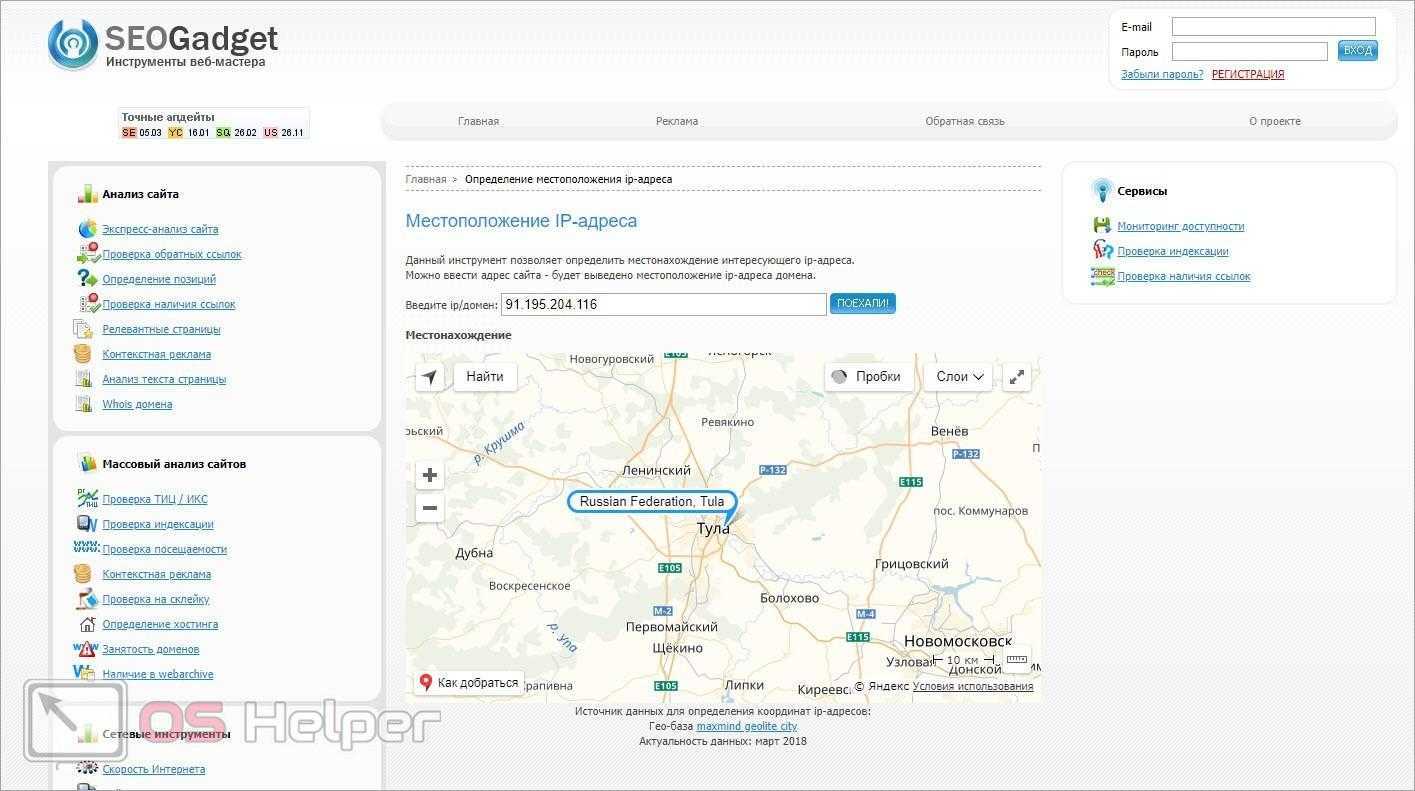Click the Контекстная реклама coin icon in Анализ сайта
This screenshot has height=791, width=1415.
click(x=82, y=354)
